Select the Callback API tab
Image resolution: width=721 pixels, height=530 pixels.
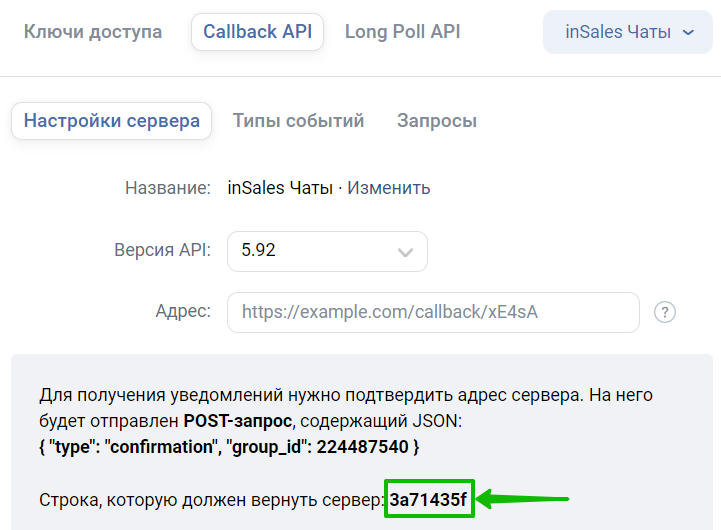click(x=258, y=32)
